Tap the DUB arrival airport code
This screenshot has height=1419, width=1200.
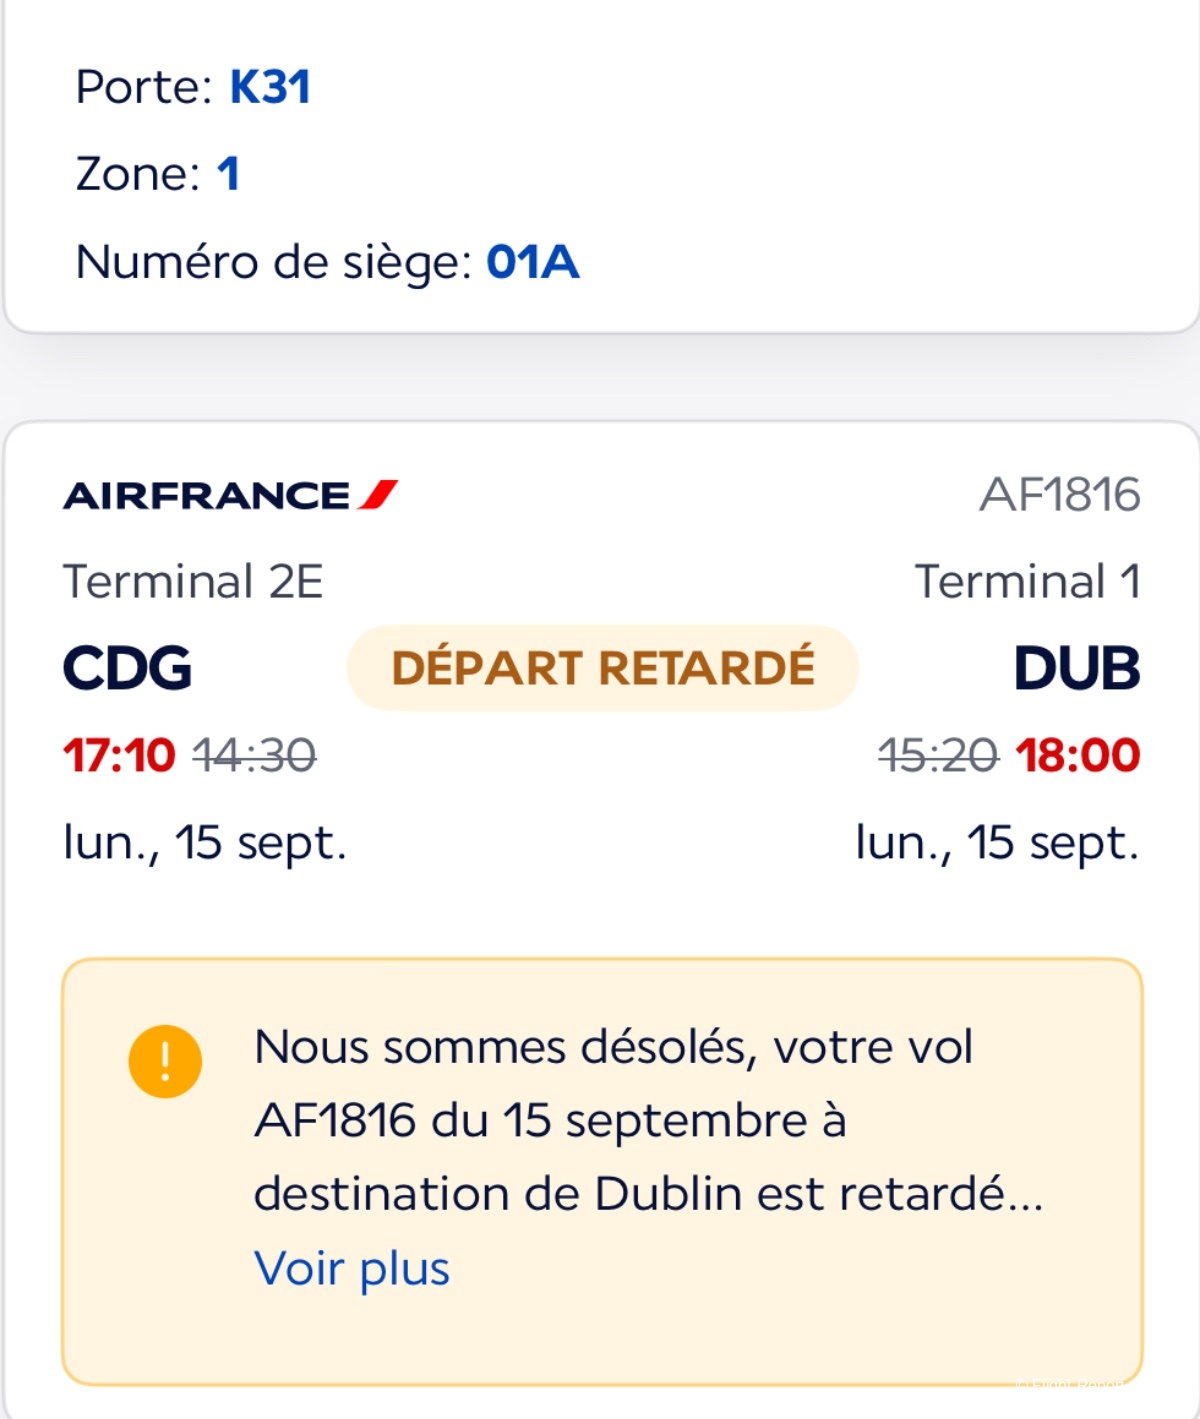[1076, 668]
